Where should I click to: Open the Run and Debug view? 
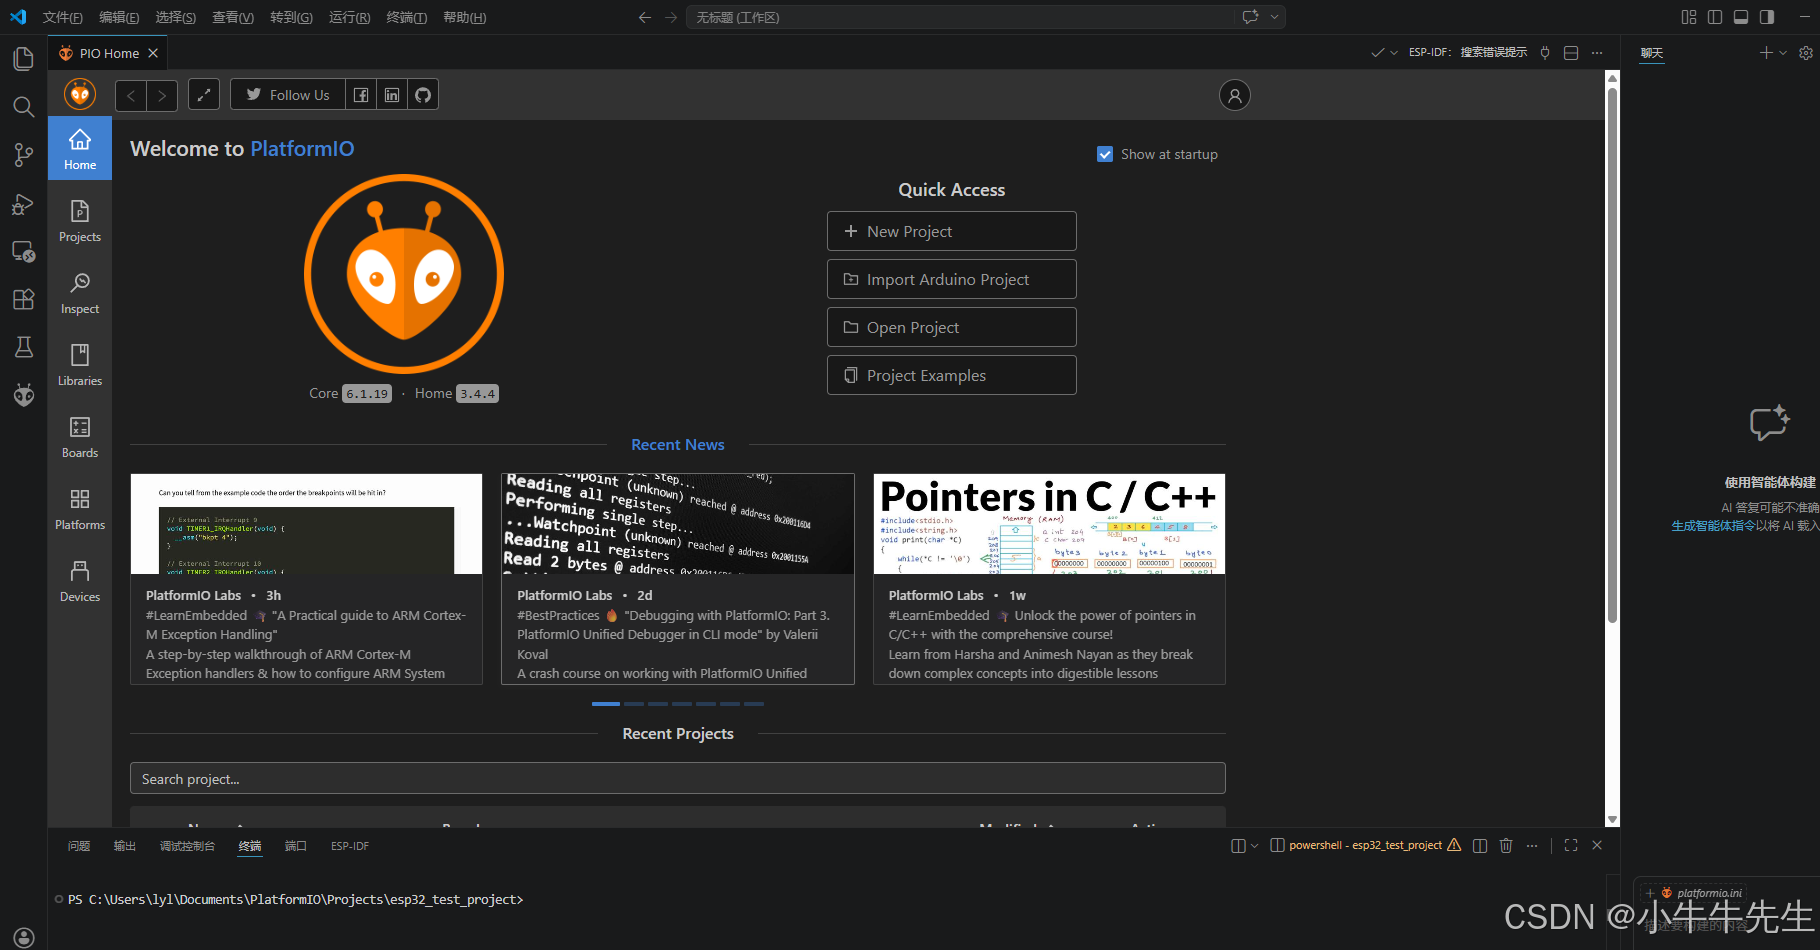point(23,204)
